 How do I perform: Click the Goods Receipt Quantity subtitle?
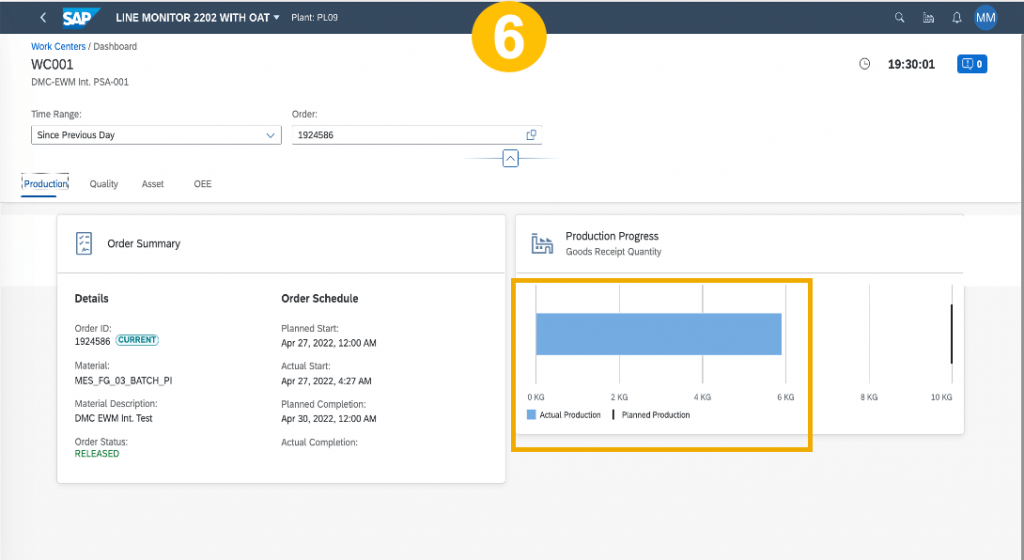pyautogui.click(x=613, y=252)
